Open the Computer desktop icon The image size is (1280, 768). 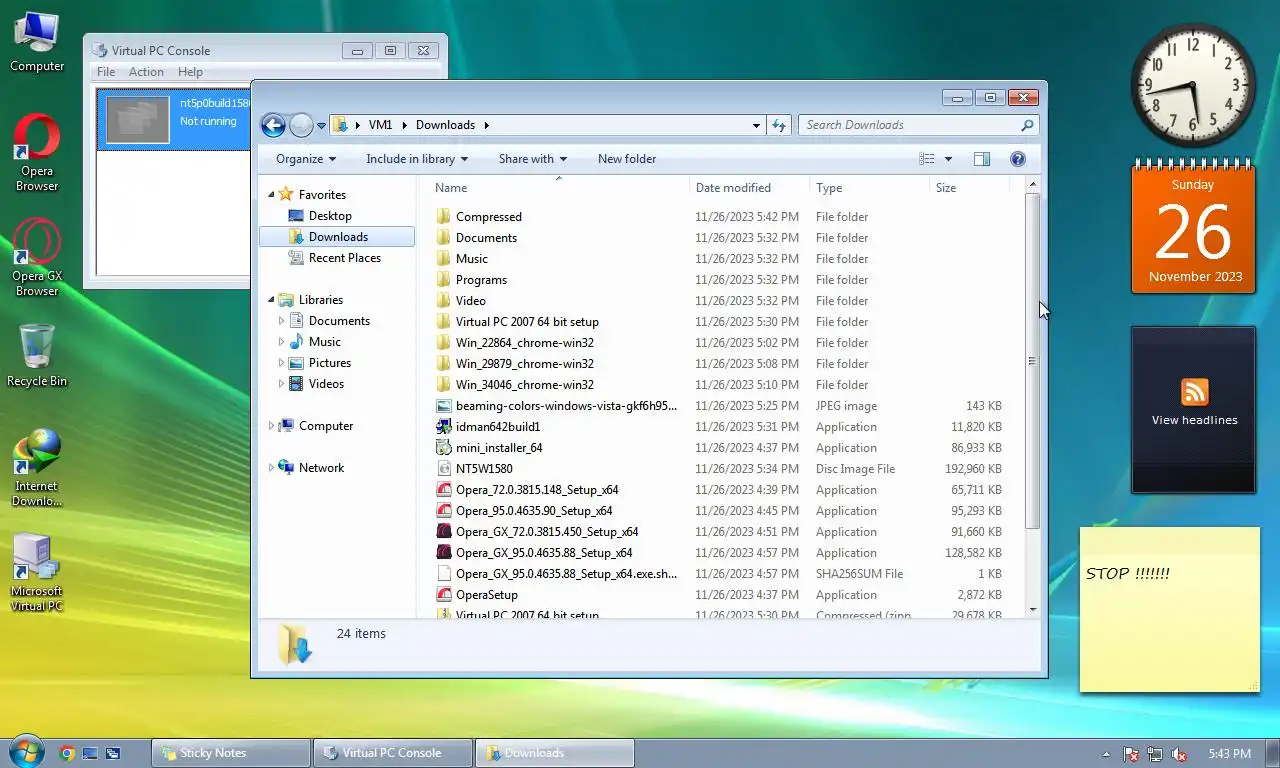tap(37, 41)
